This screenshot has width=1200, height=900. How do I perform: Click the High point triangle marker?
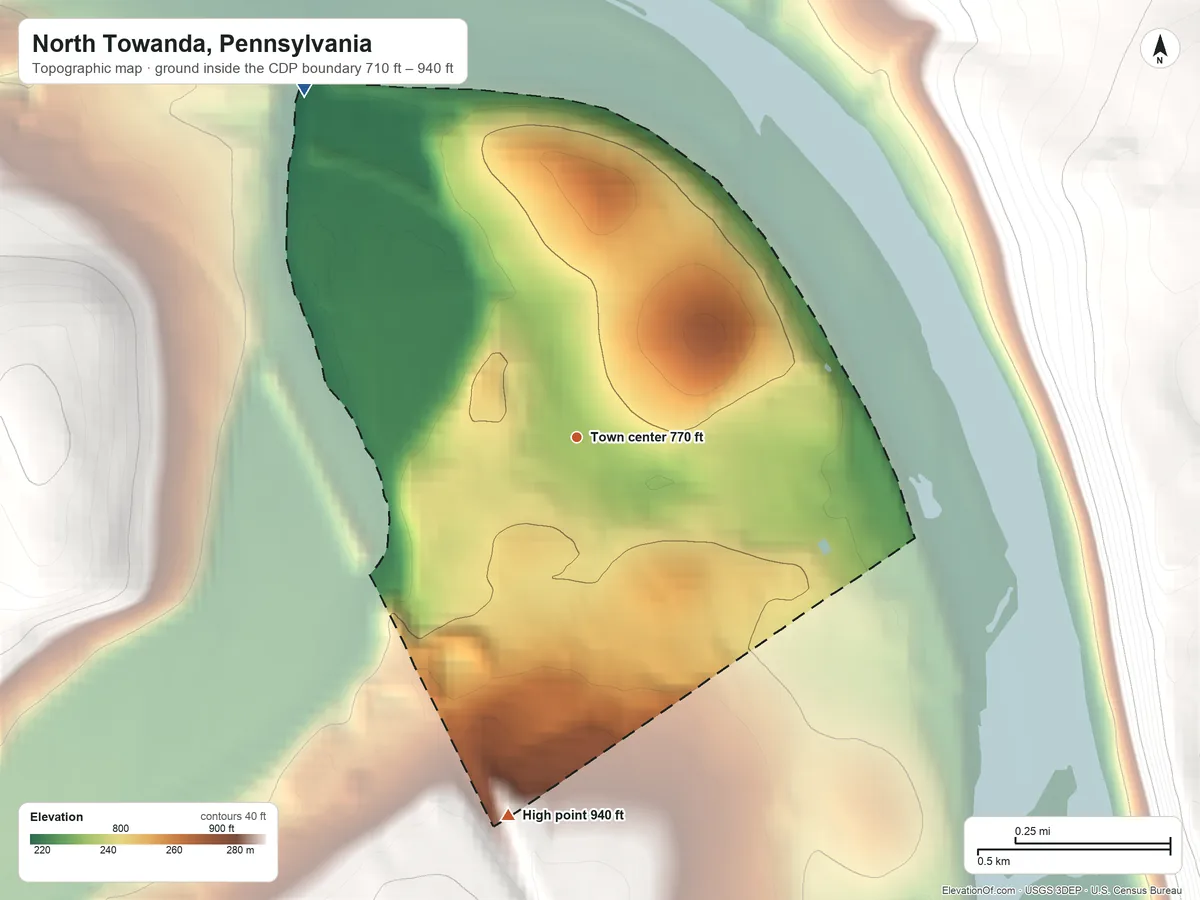click(x=508, y=815)
